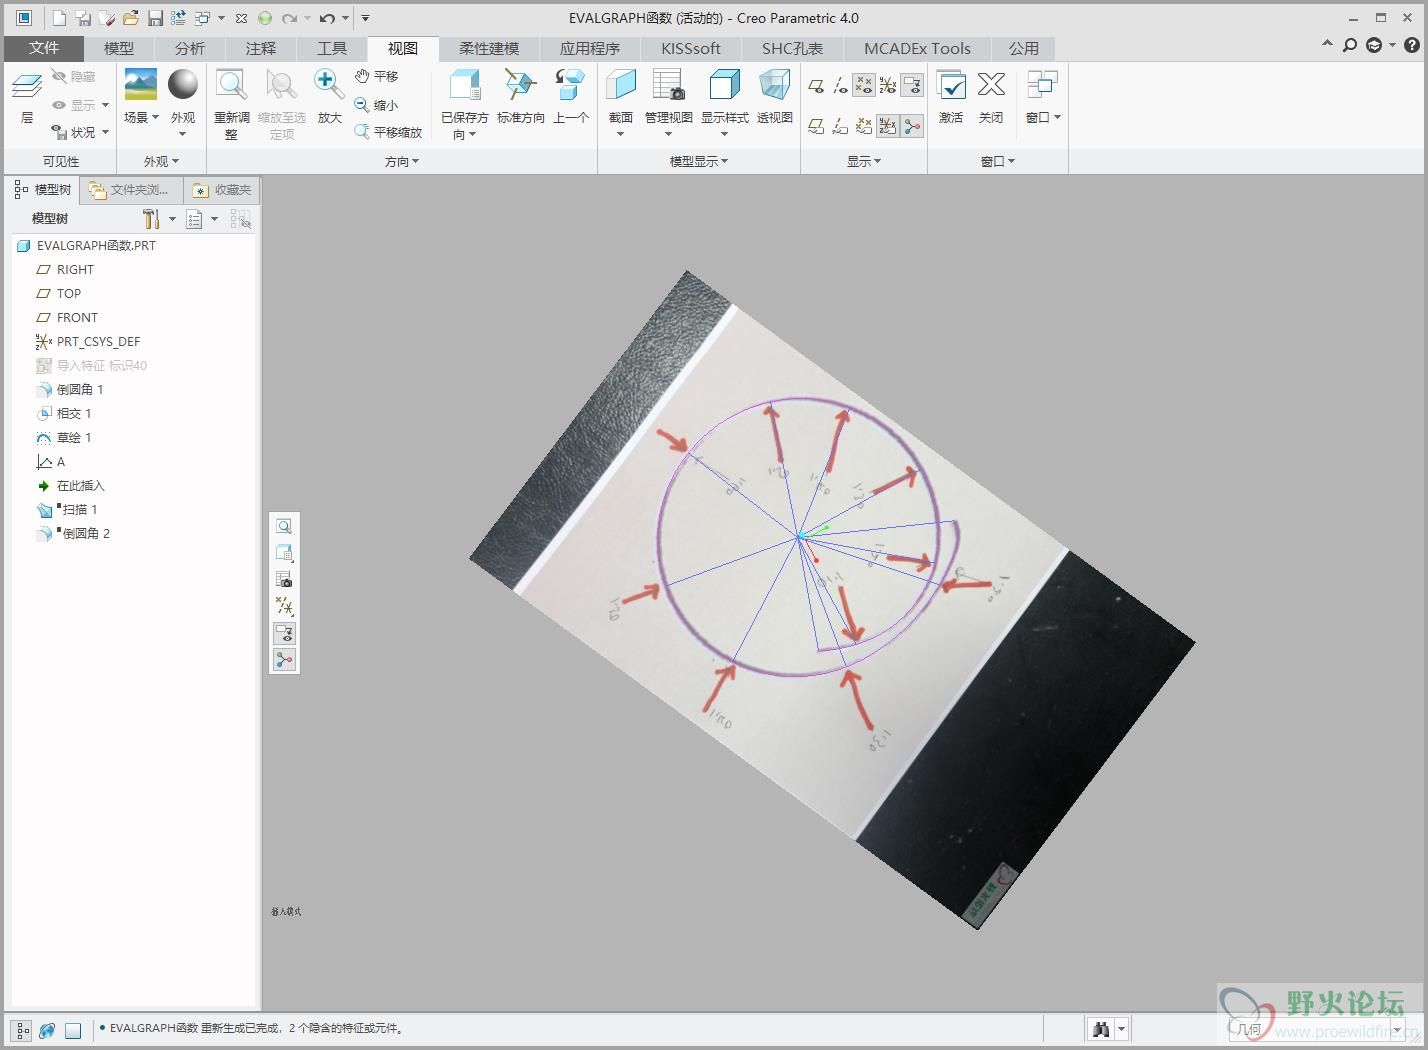Click the 平移缩放 pan zoom tool

388,132
